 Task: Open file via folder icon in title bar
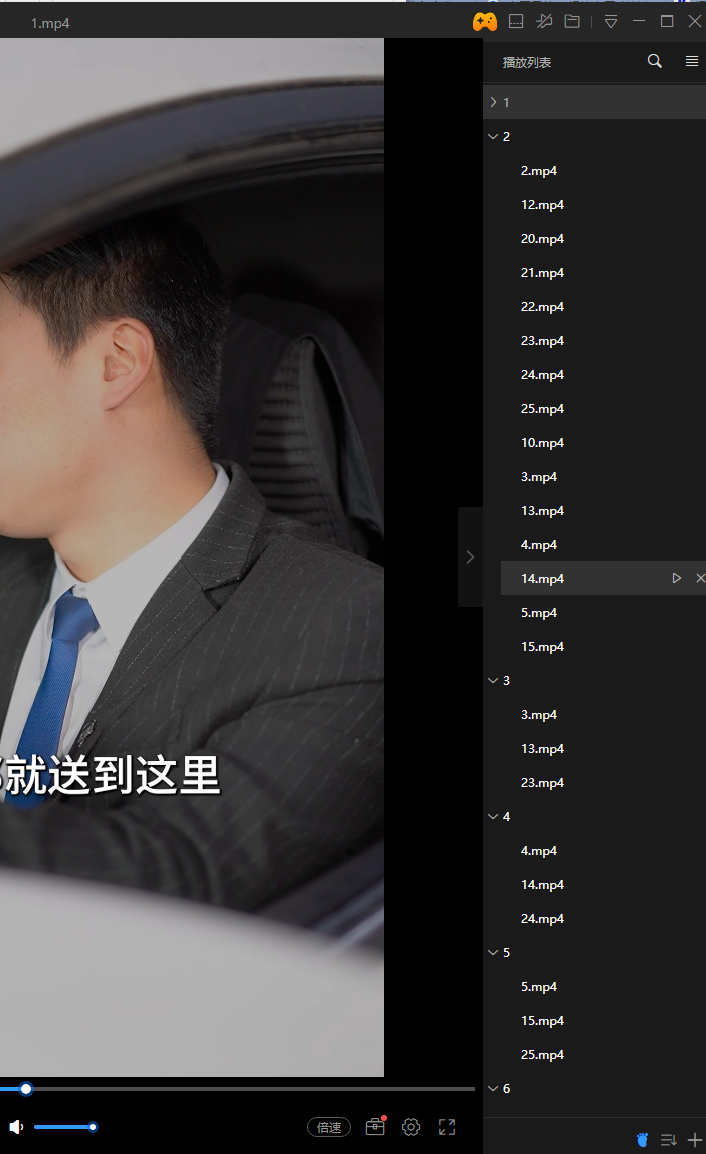[572, 21]
